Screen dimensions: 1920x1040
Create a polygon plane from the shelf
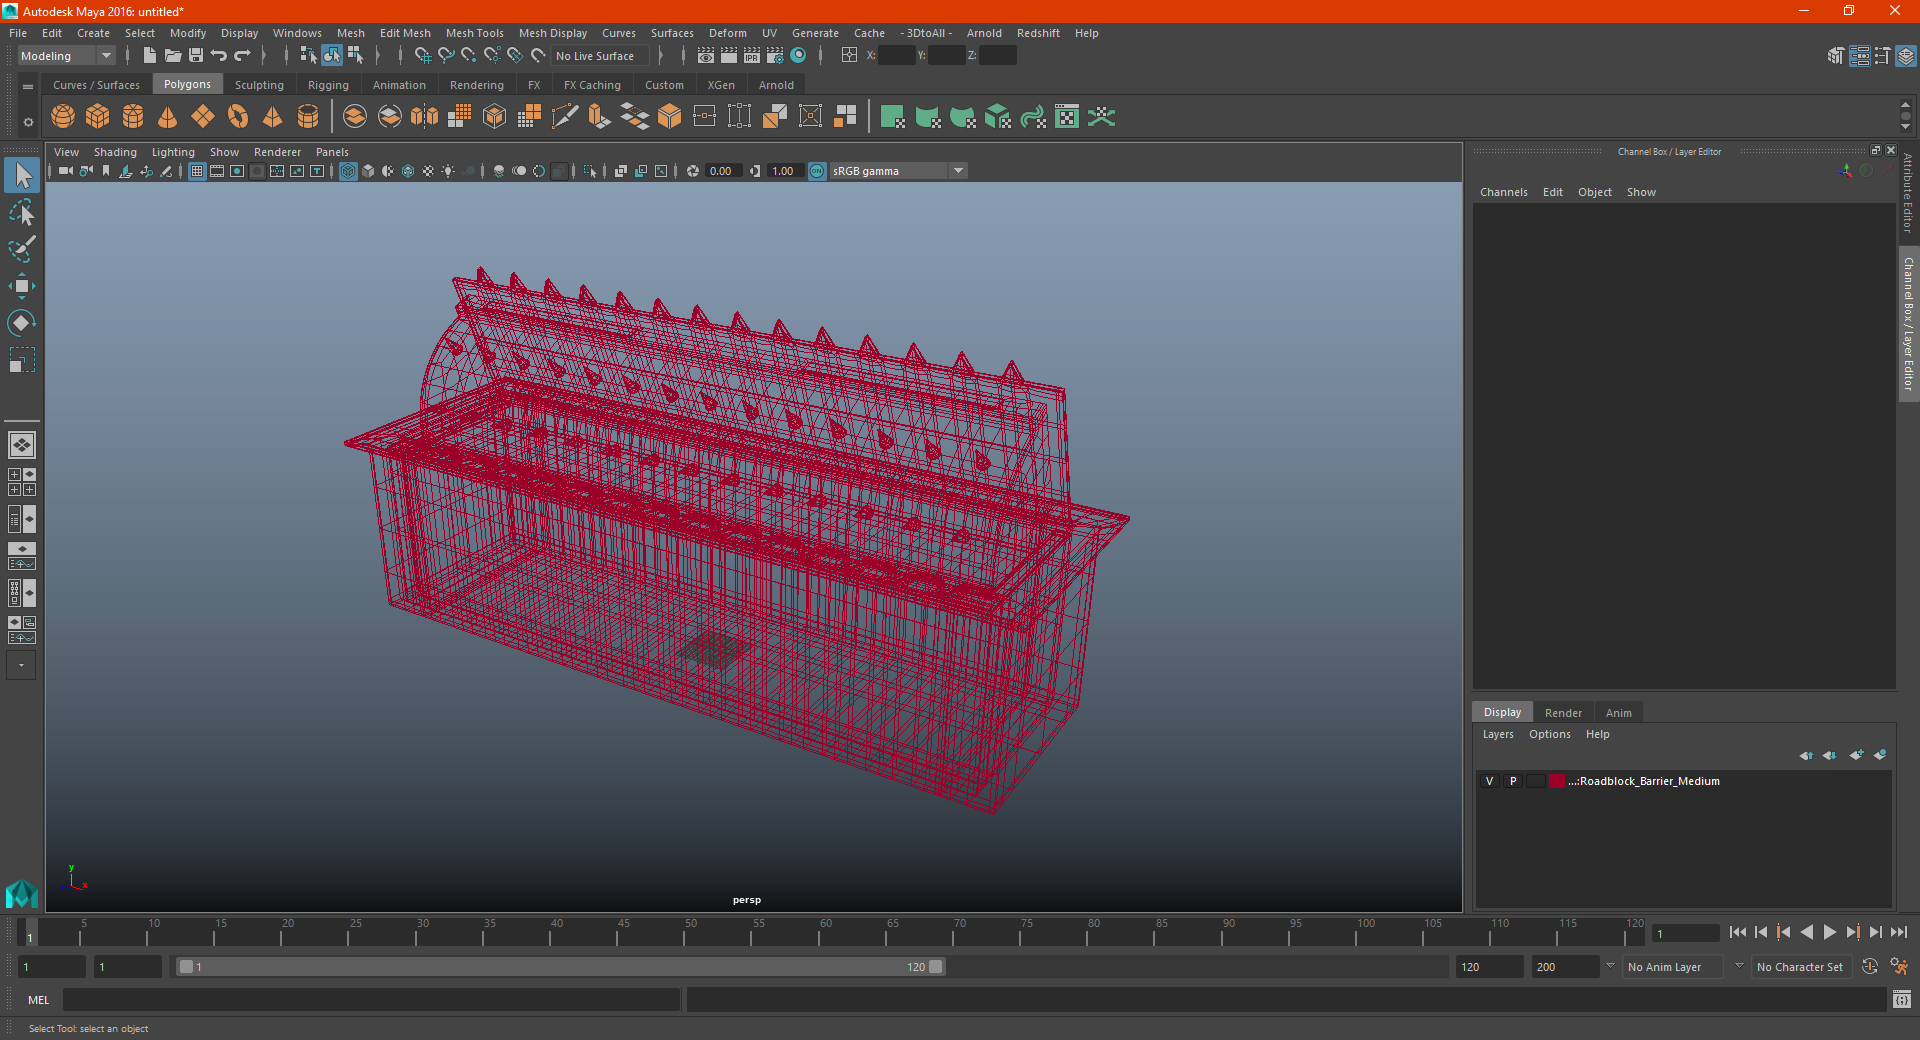203,117
